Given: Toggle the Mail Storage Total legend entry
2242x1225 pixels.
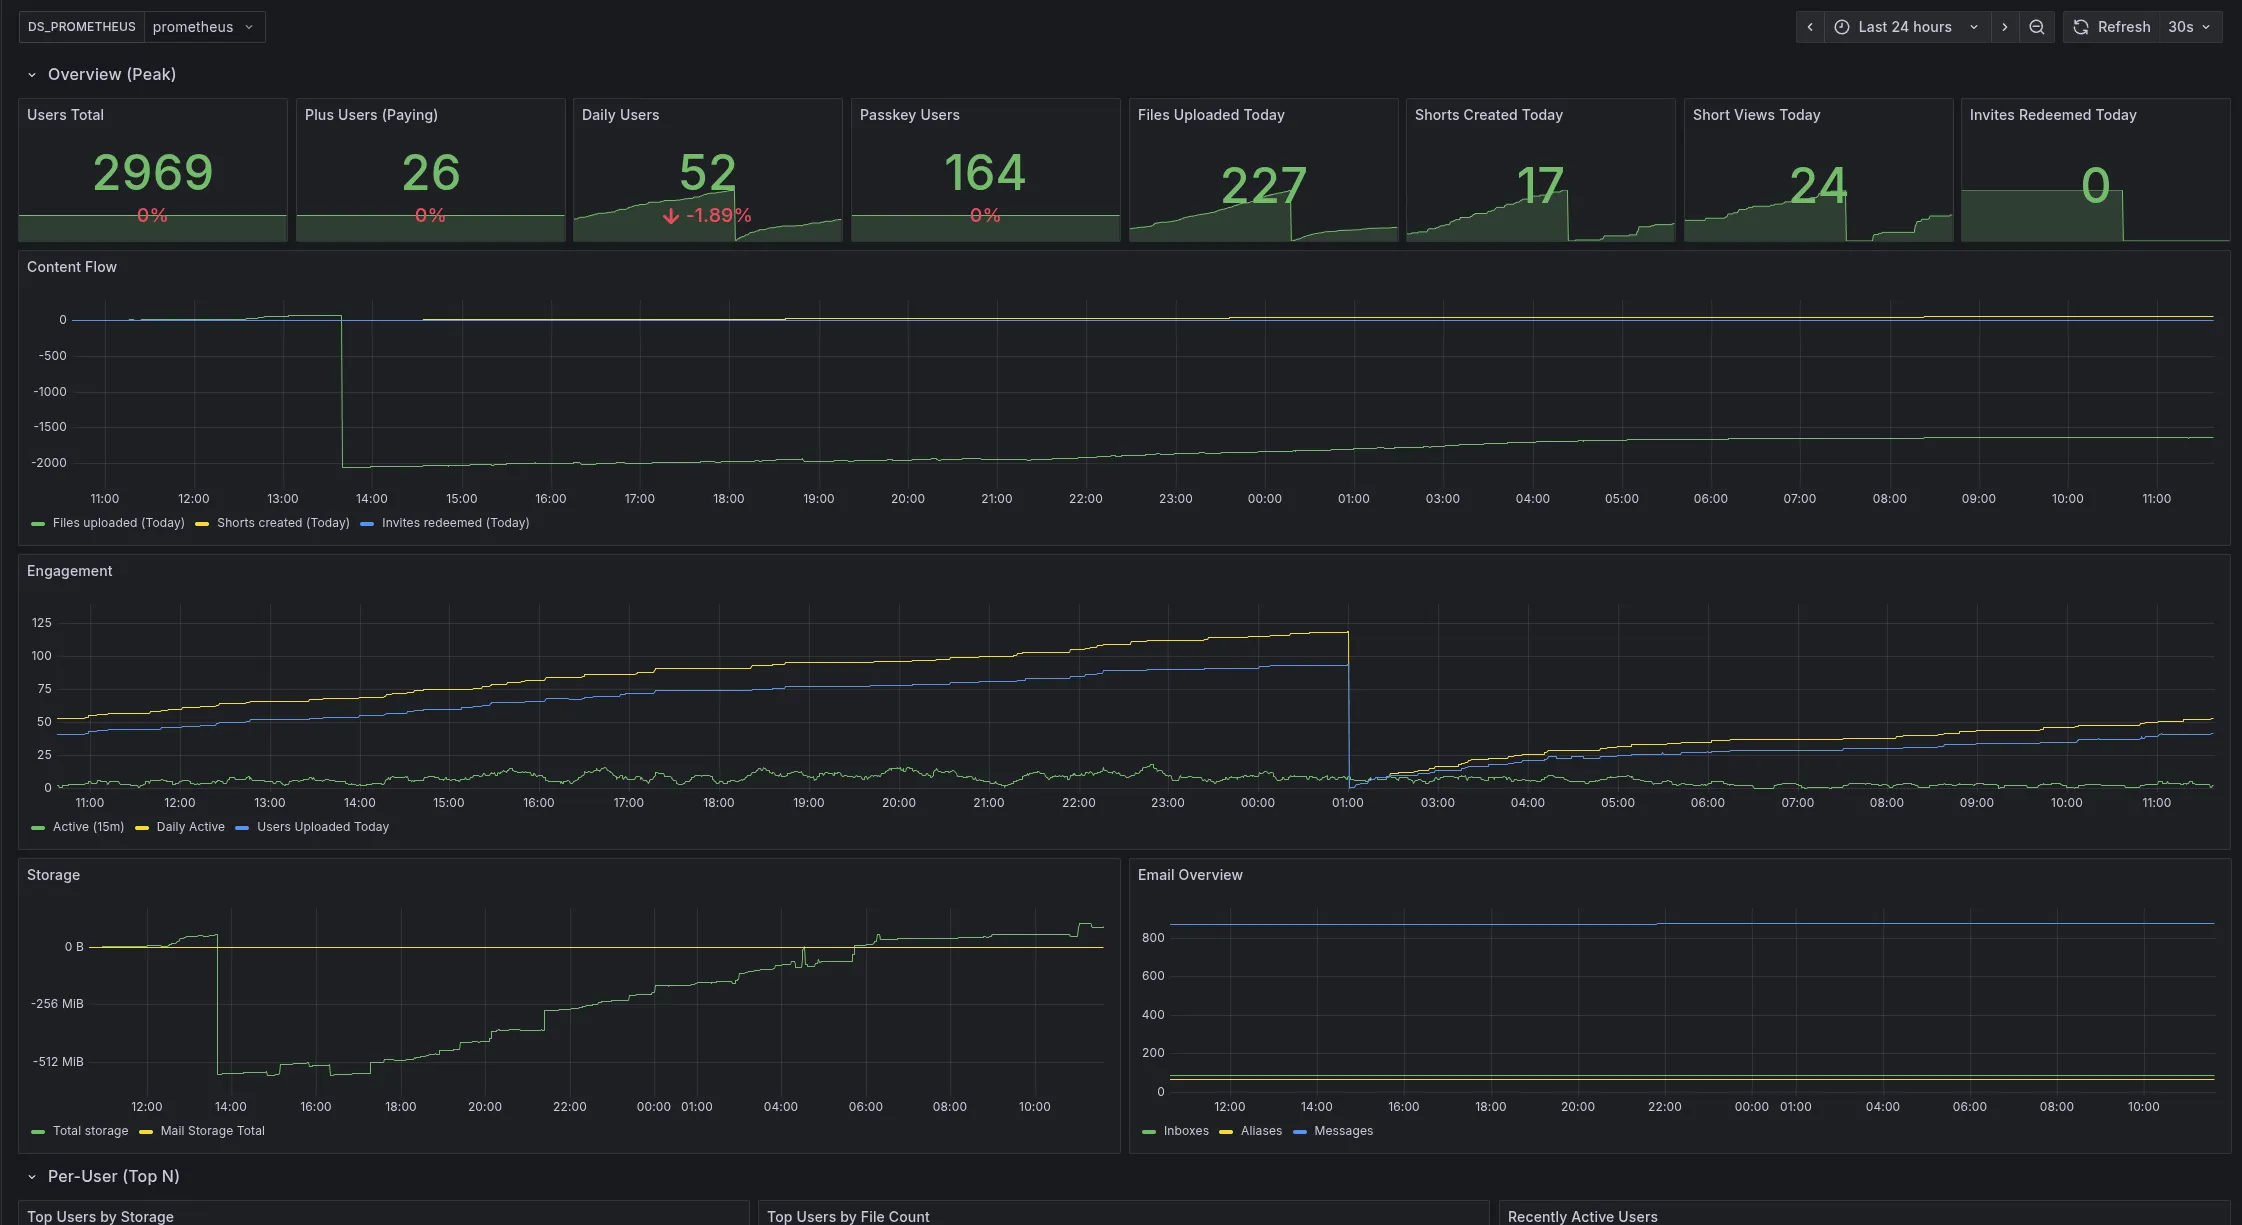Looking at the screenshot, I should pos(211,1131).
